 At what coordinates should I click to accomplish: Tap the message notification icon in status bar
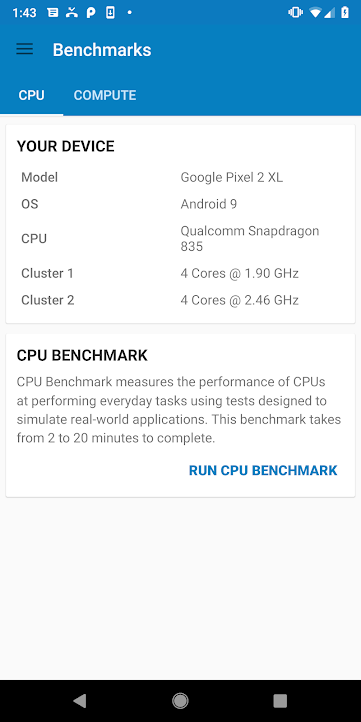click(52, 13)
